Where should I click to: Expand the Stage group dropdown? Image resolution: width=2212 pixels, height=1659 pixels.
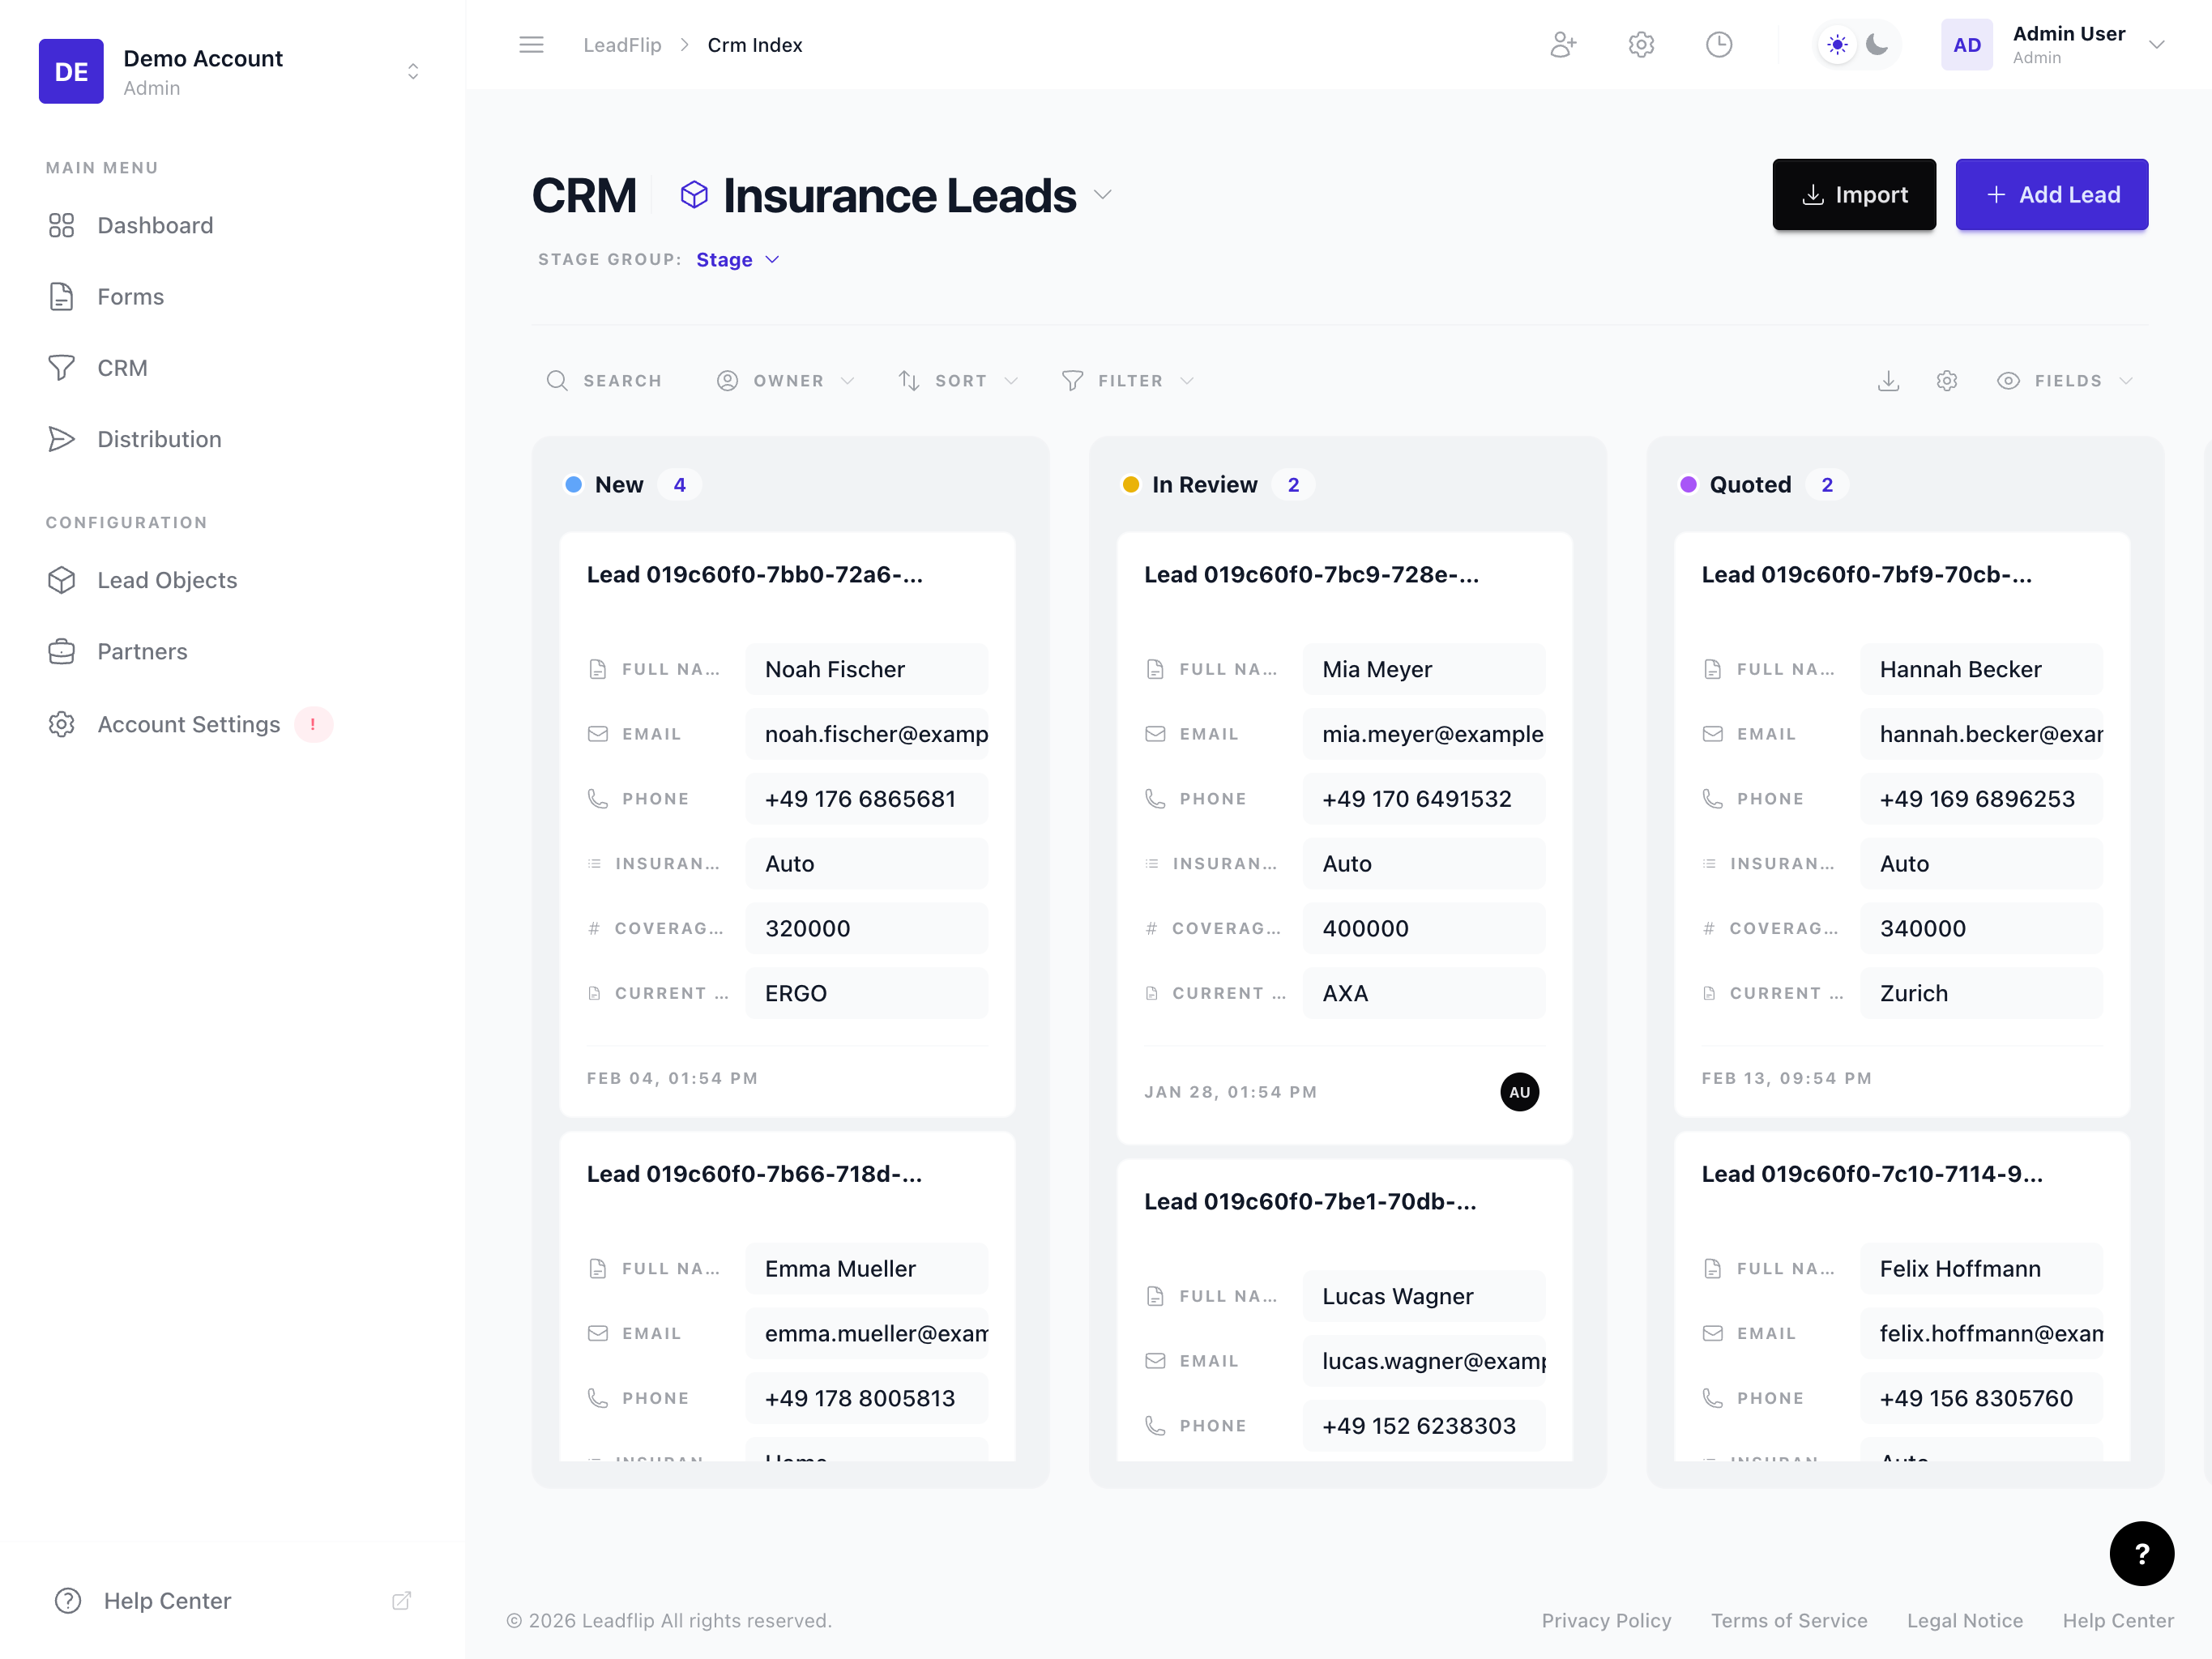[737, 259]
